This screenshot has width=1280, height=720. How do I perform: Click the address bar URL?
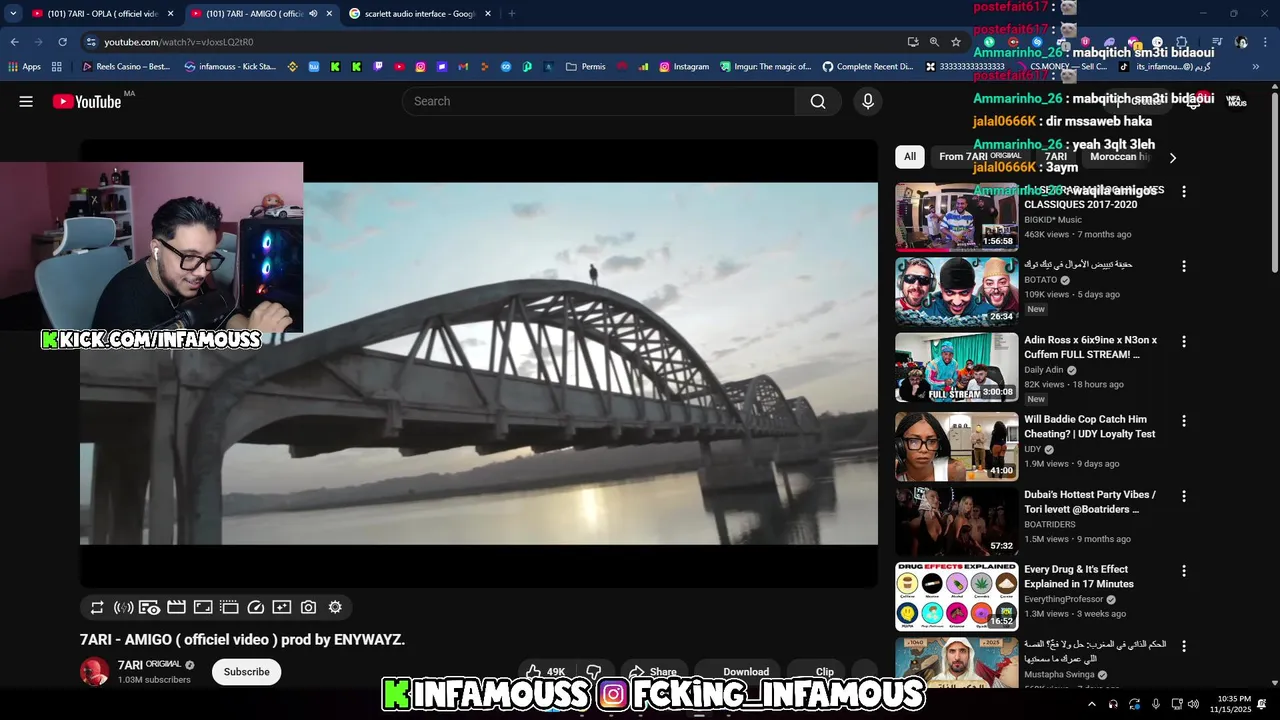click(x=178, y=42)
